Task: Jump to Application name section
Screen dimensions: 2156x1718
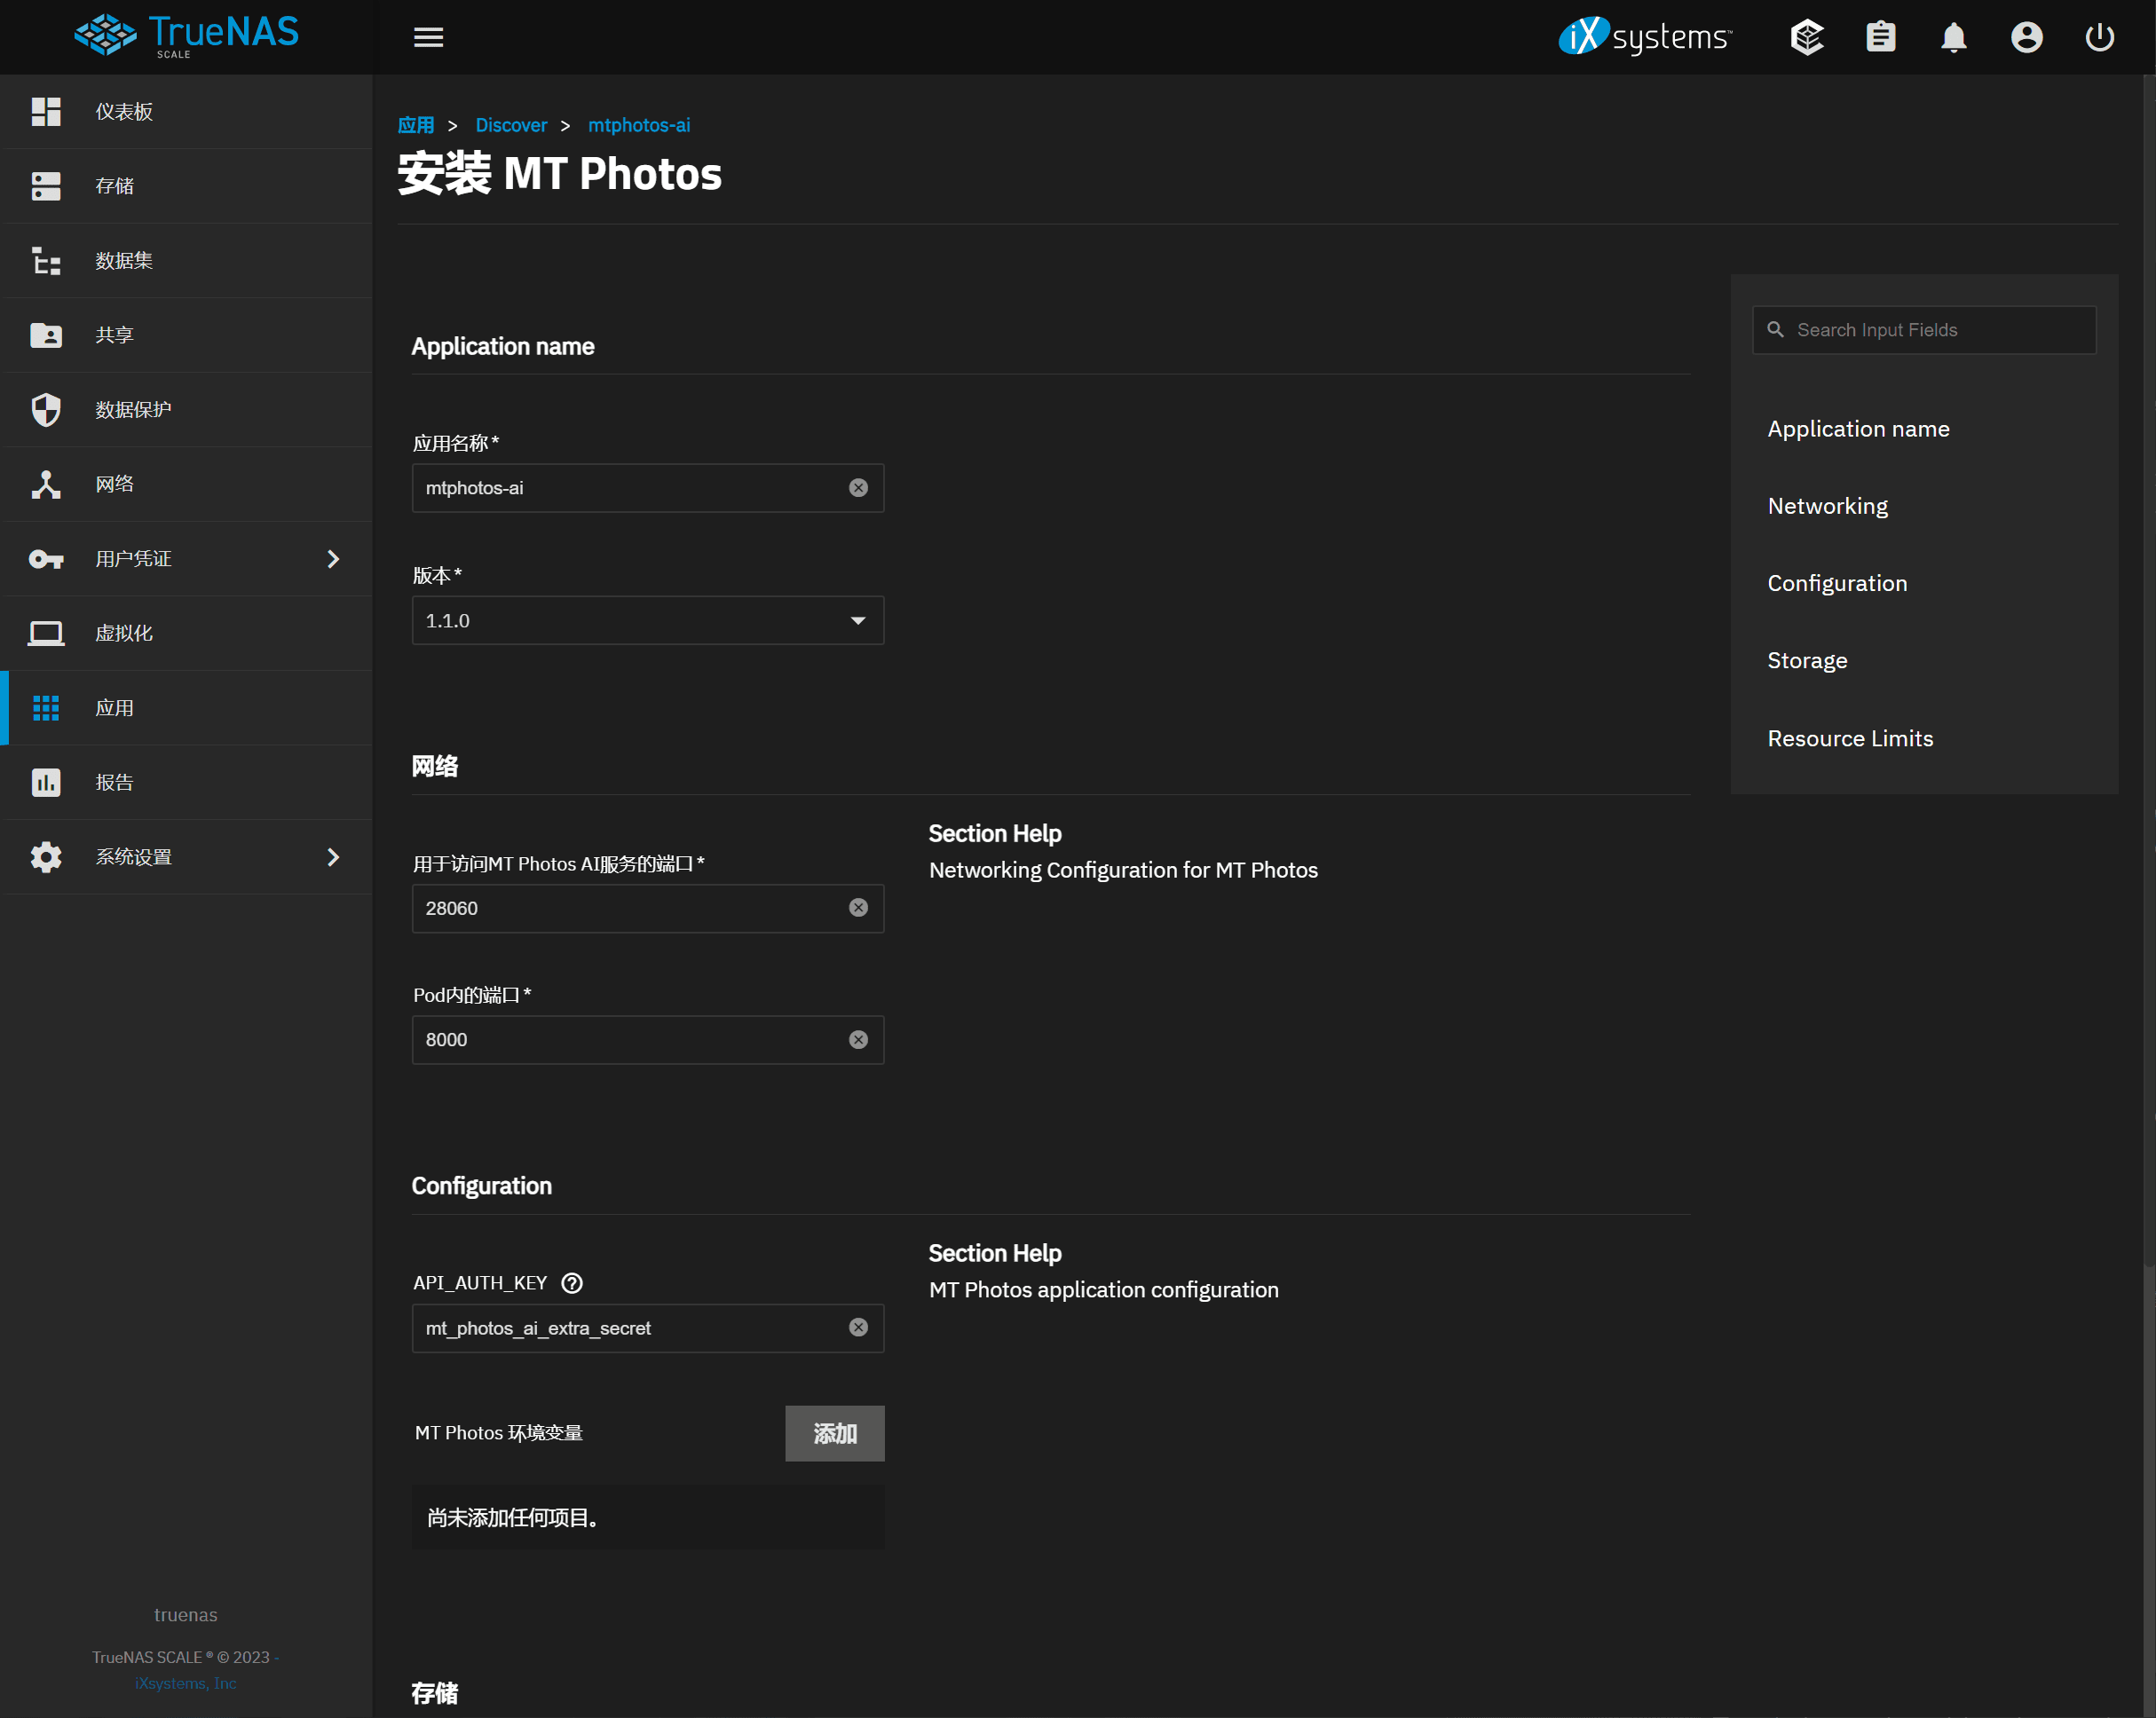Action: pyautogui.click(x=1858, y=429)
